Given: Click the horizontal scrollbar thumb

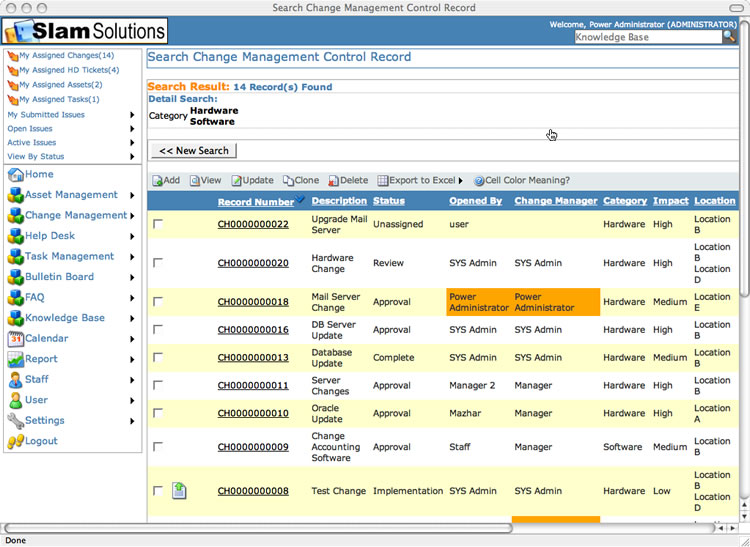Looking at the screenshot, I should click(258, 528).
